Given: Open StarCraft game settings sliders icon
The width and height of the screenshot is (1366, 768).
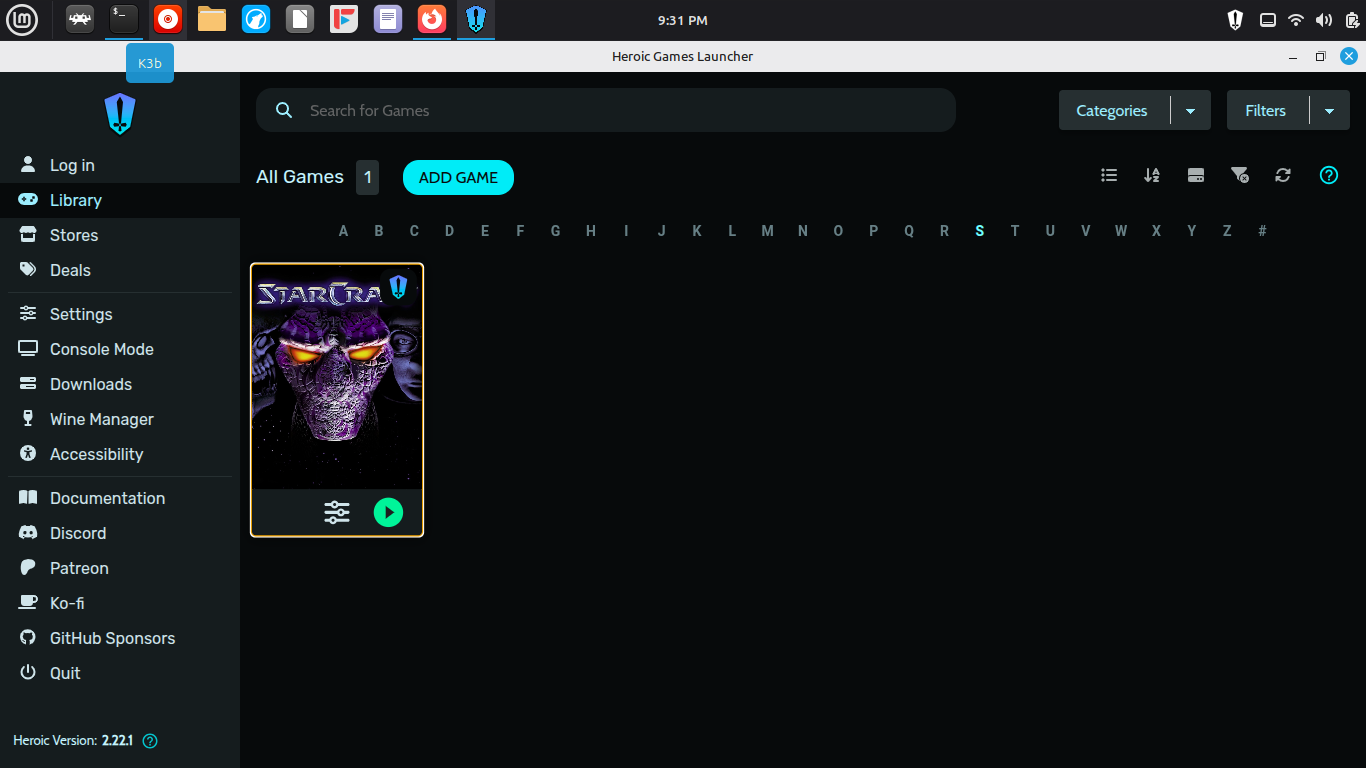Looking at the screenshot, I should tap(337, 513).
